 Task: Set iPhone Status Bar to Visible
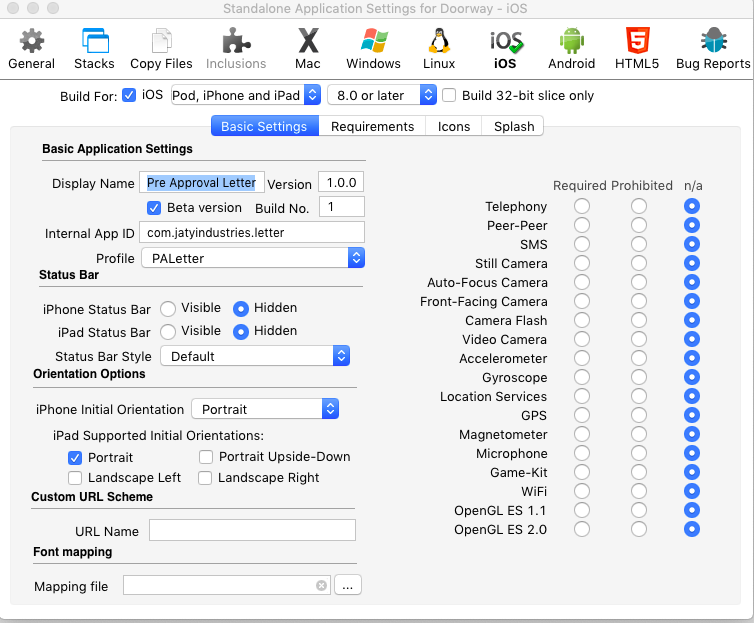[168, 308]
